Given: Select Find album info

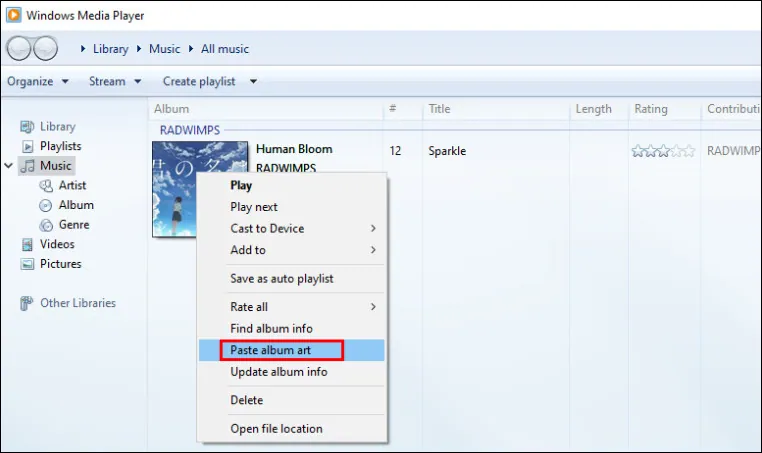Looking at the screenshot, I should tap(292, 329).
